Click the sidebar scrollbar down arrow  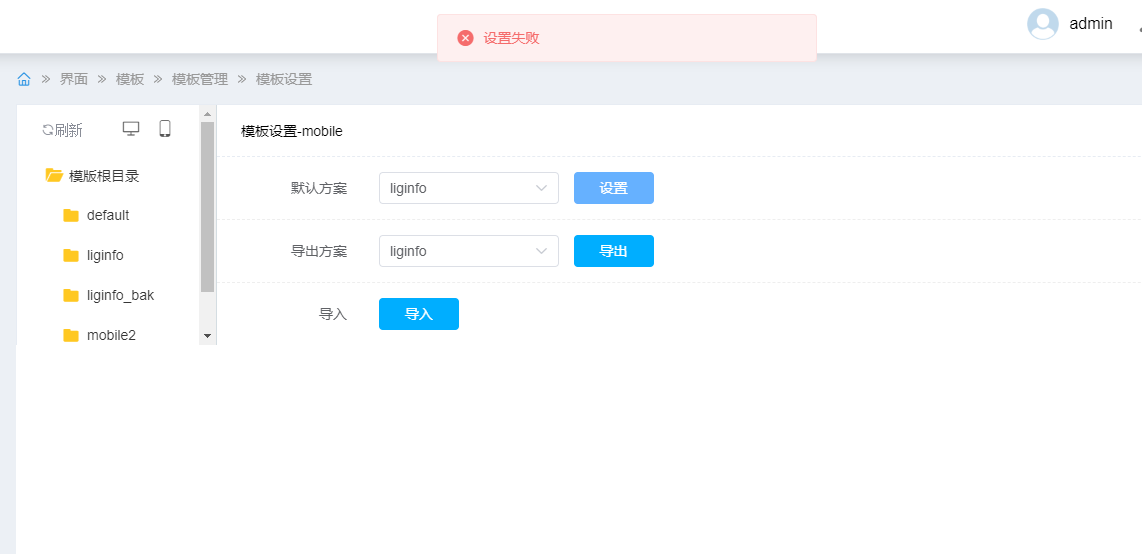(208, 336)
